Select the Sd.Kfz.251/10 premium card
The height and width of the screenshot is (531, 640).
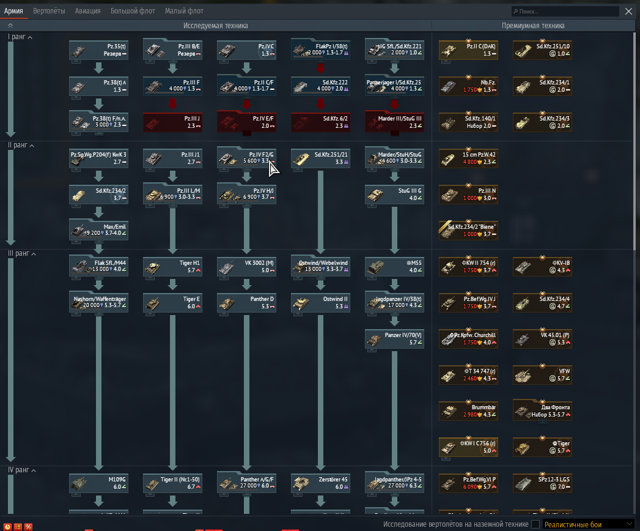click(x=542, y=49)
